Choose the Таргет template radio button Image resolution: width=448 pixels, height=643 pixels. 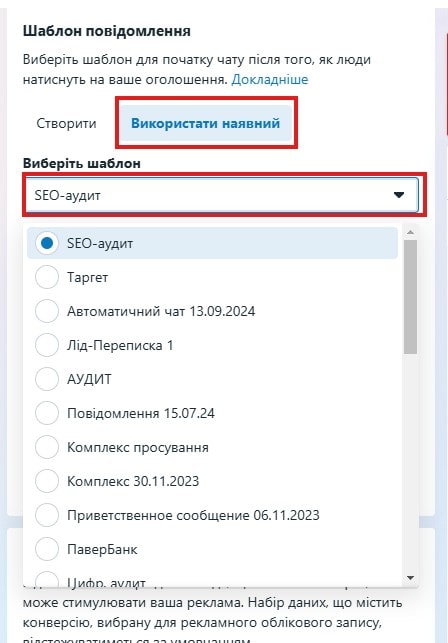(x=47, y=277)
